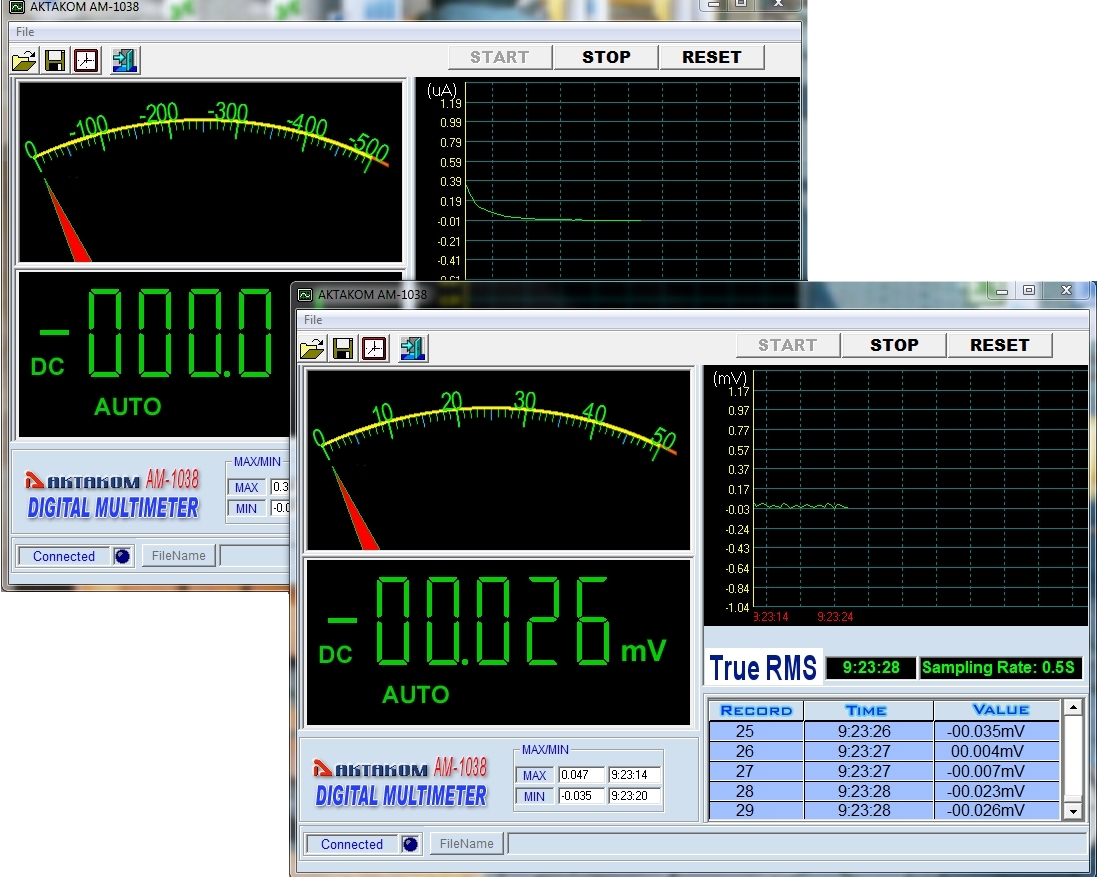Click analog needle gauge in back window
This screenshot has height=877, width=1097.
pos(210,172)
